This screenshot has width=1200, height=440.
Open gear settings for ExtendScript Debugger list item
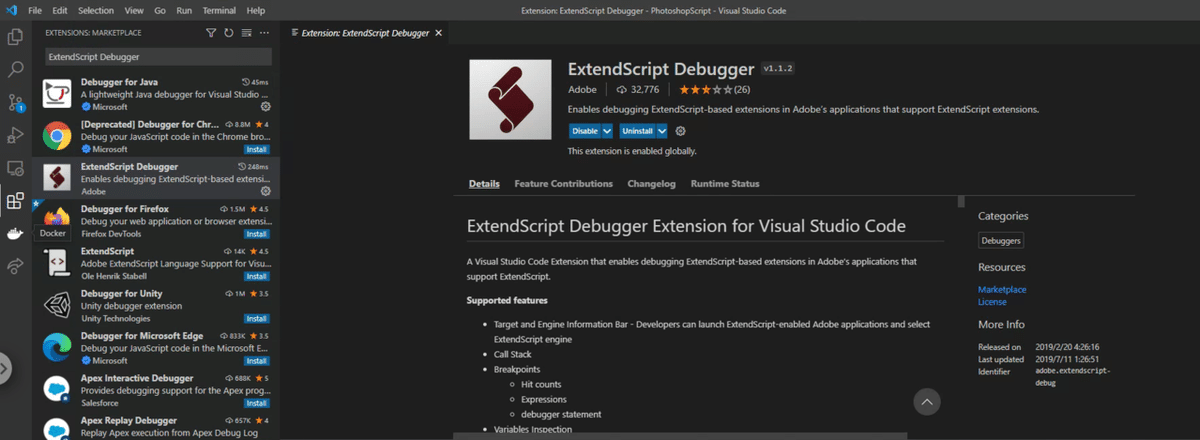coord(266,190)
